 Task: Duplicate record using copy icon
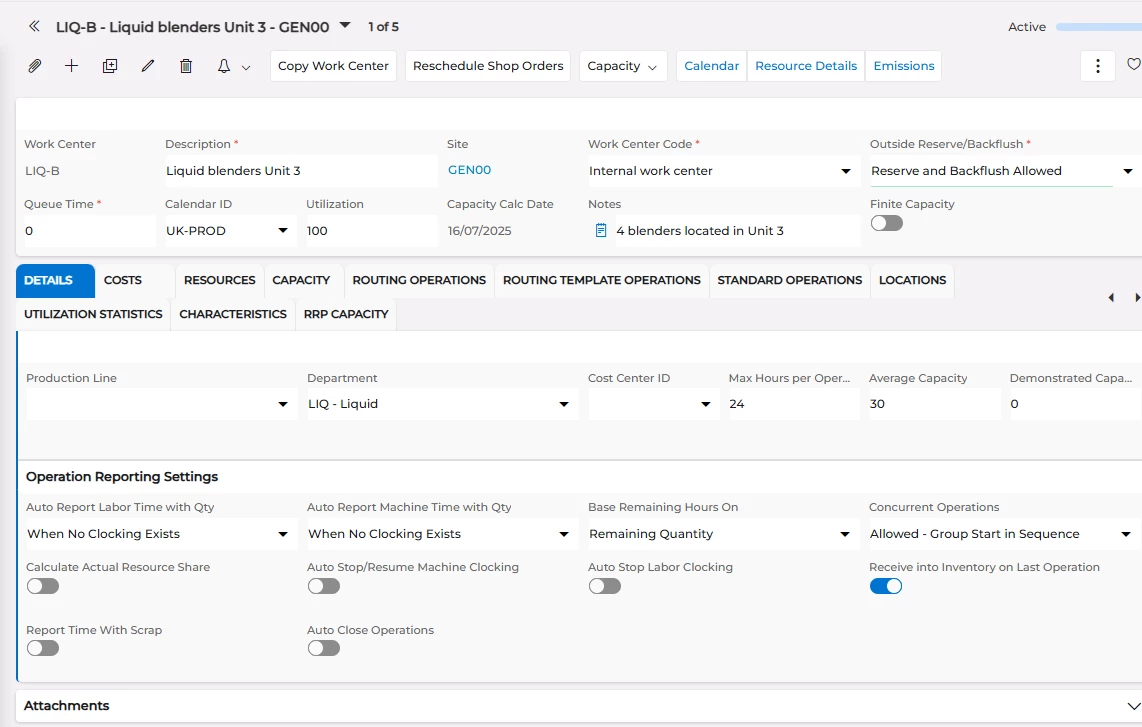[x=110, y=66]
